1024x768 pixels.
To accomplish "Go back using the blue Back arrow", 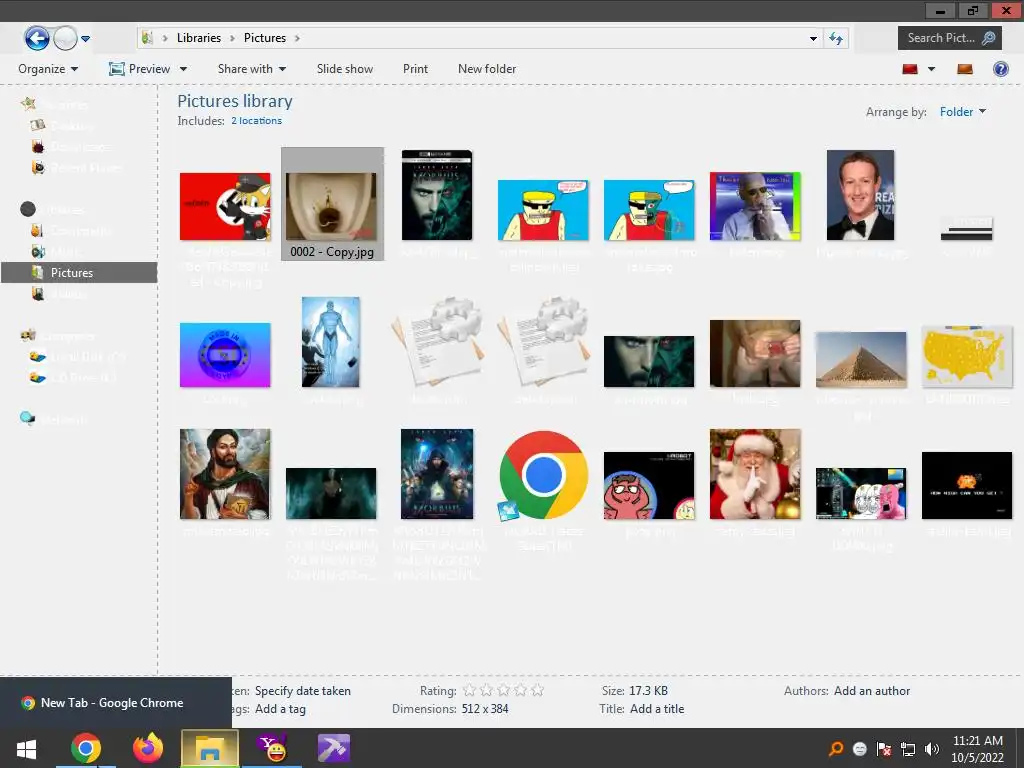I will [37, 38].
